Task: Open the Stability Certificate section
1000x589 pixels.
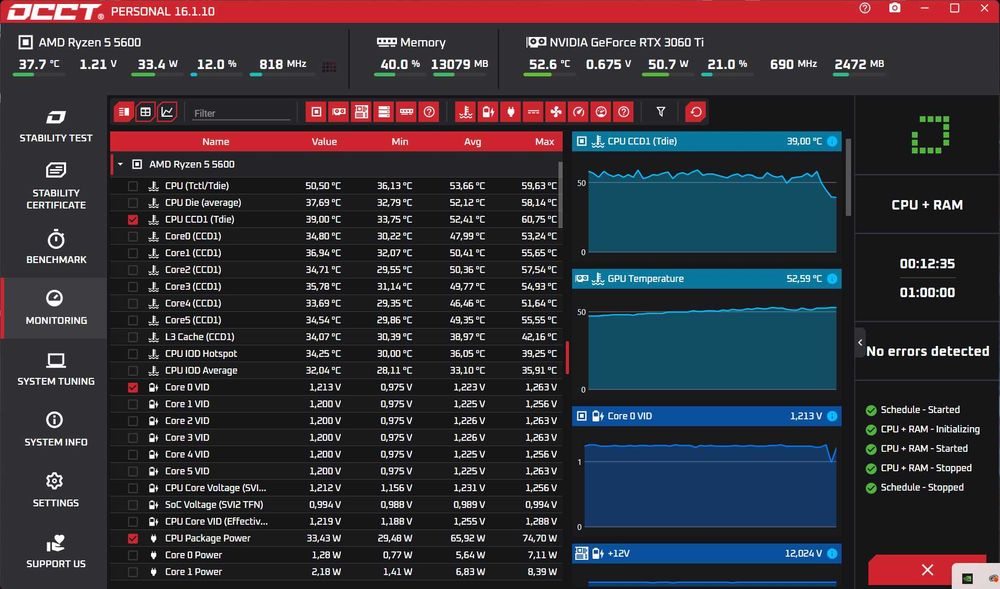Action: point(55,186)
